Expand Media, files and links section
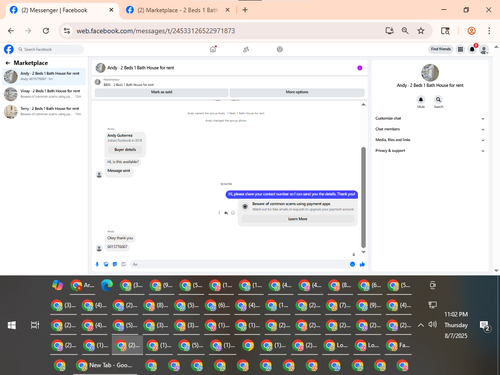 coord(430,140)
